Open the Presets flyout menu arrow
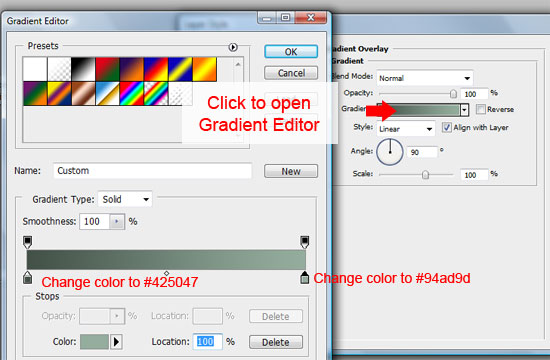Screen dimensions: 550x360 233,47
